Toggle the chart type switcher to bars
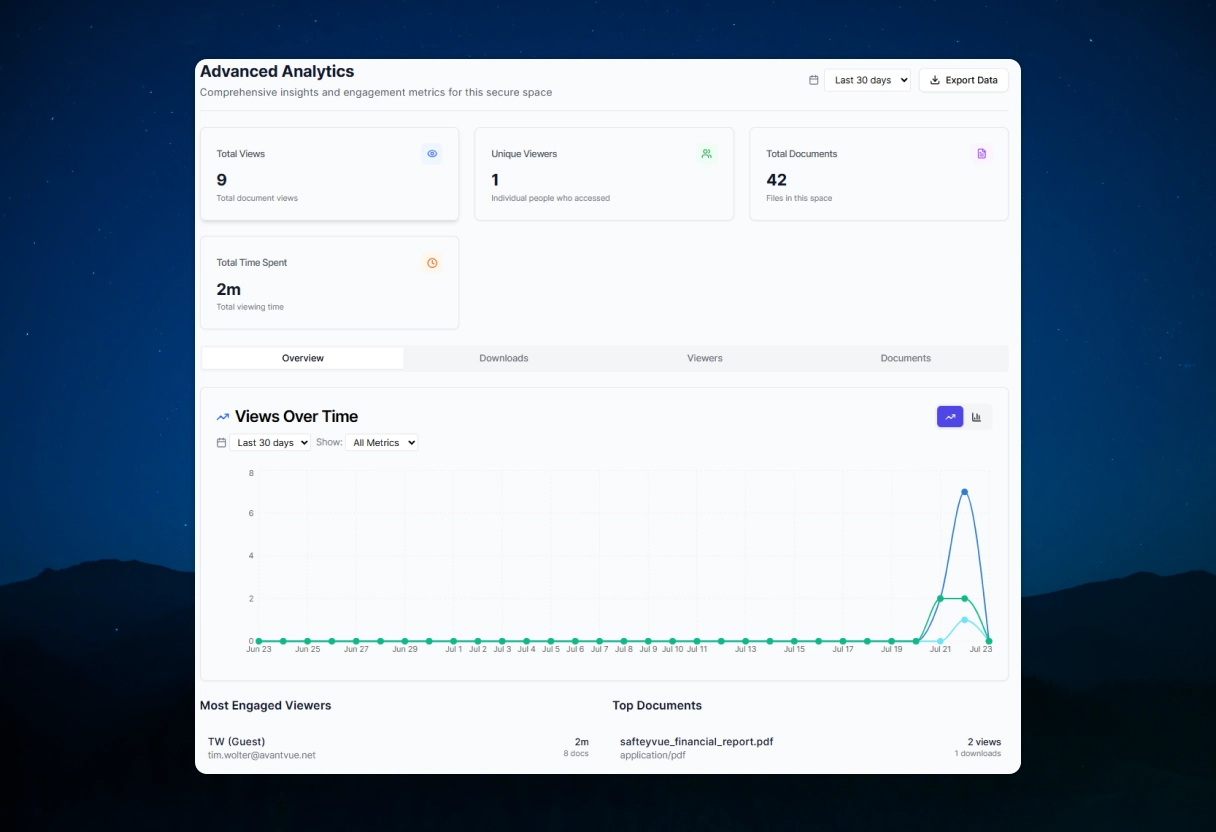1216x832 pixels. (977, 416)
